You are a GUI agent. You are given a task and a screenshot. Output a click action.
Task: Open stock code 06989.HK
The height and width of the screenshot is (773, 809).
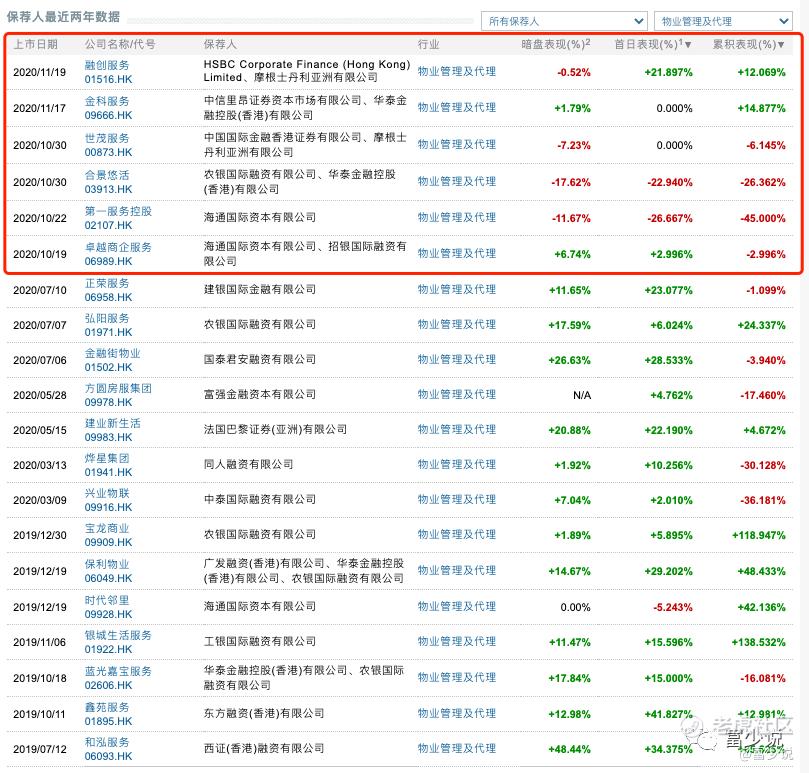tap(108, 261)
